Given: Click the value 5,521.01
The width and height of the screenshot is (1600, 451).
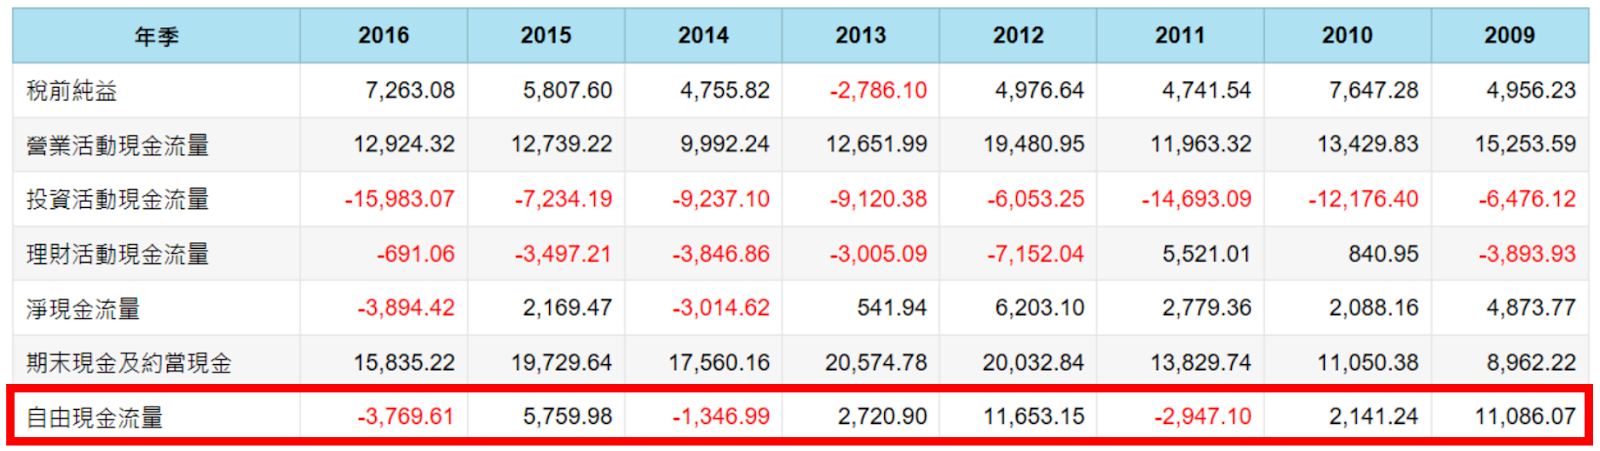Looking at the screenshot, I should pos(1206,254).
